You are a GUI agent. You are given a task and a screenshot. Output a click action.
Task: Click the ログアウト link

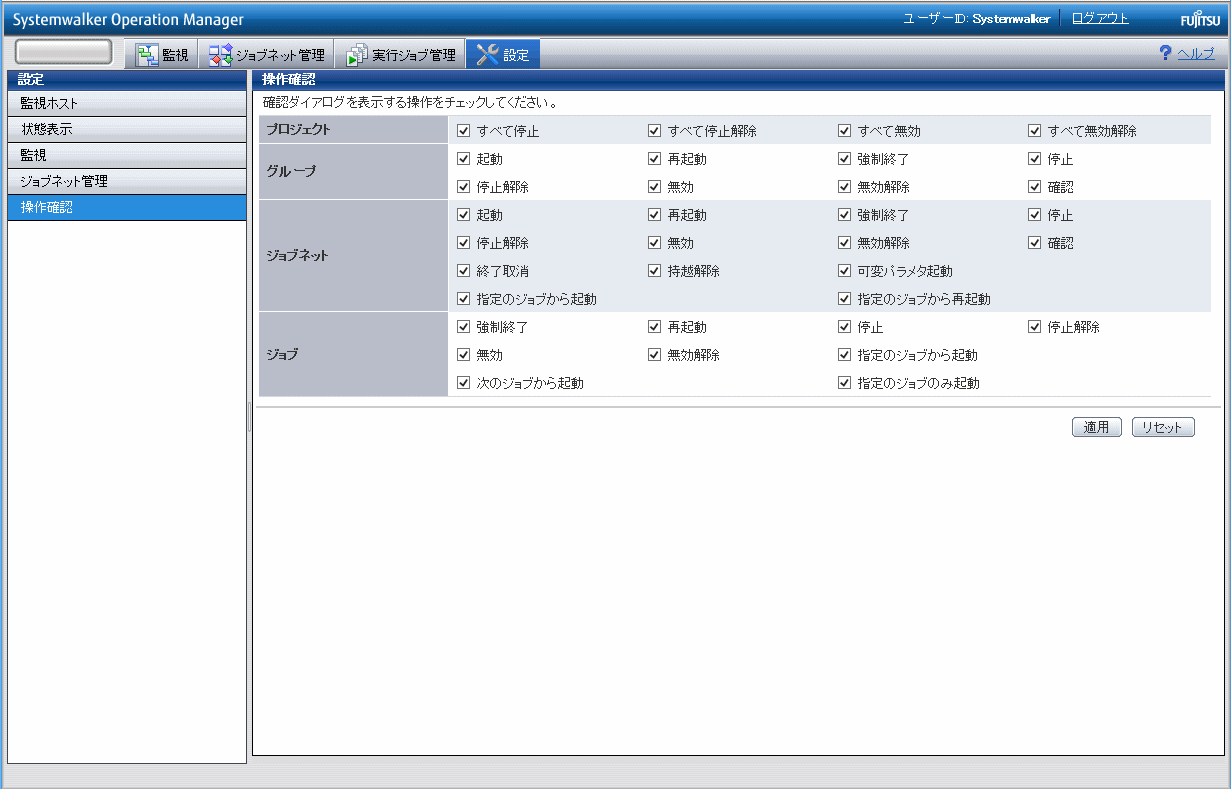1100,18
